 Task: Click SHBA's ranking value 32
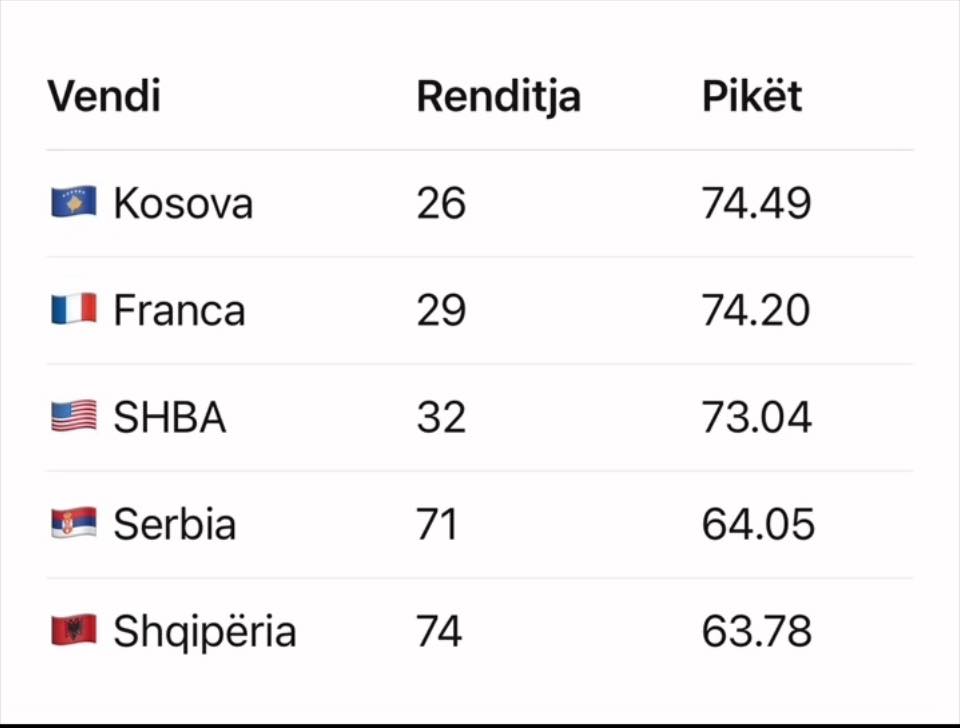pos(441,418)
